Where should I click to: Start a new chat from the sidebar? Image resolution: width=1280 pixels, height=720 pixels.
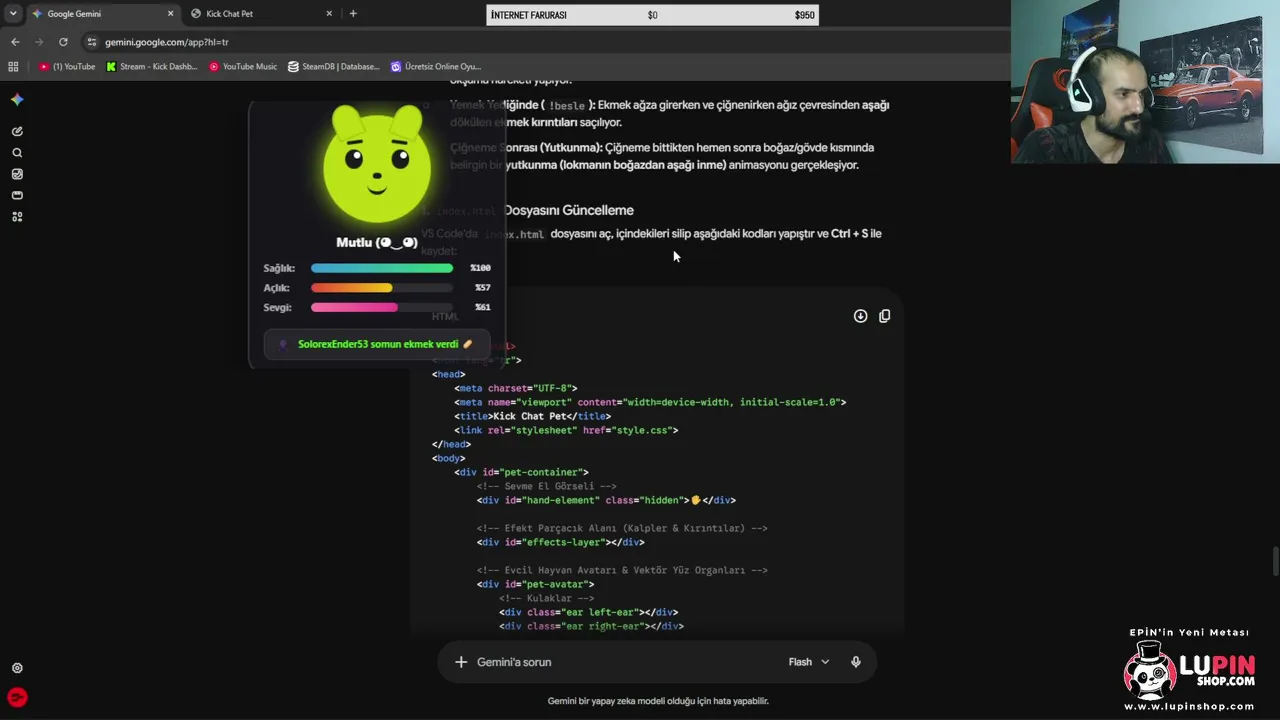(17, 131)
